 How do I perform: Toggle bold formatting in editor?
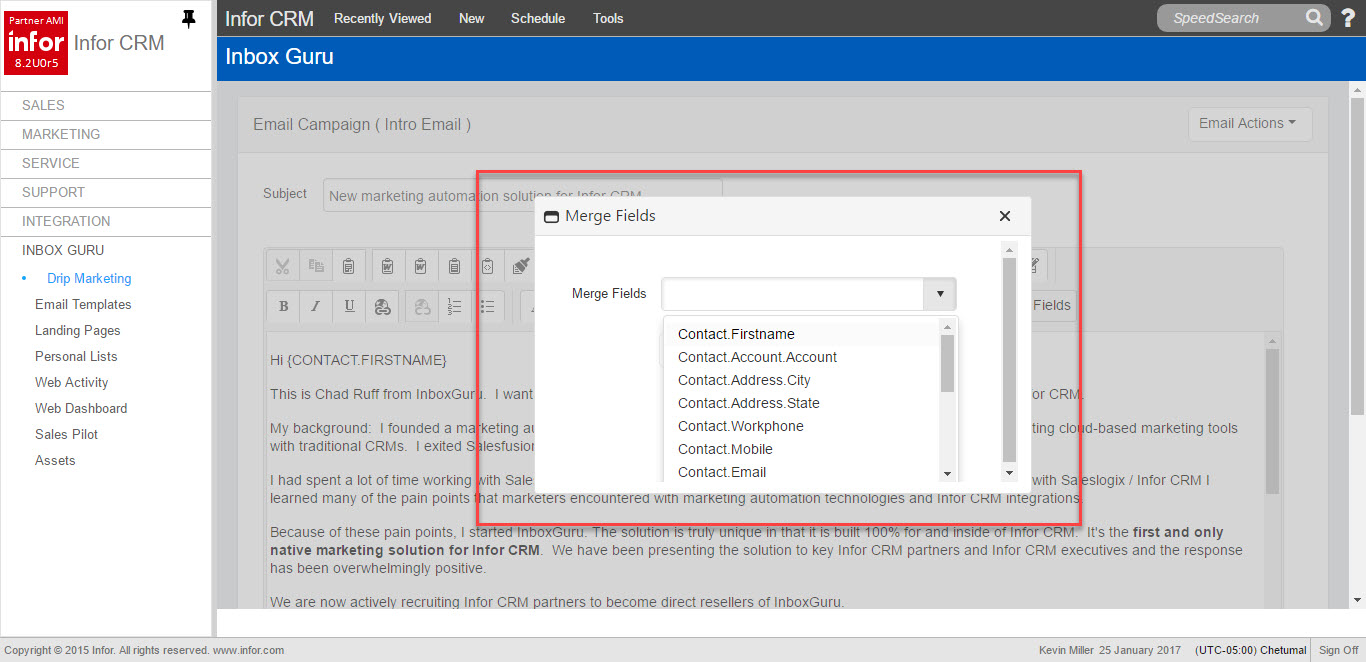click(x=283, y=306)
